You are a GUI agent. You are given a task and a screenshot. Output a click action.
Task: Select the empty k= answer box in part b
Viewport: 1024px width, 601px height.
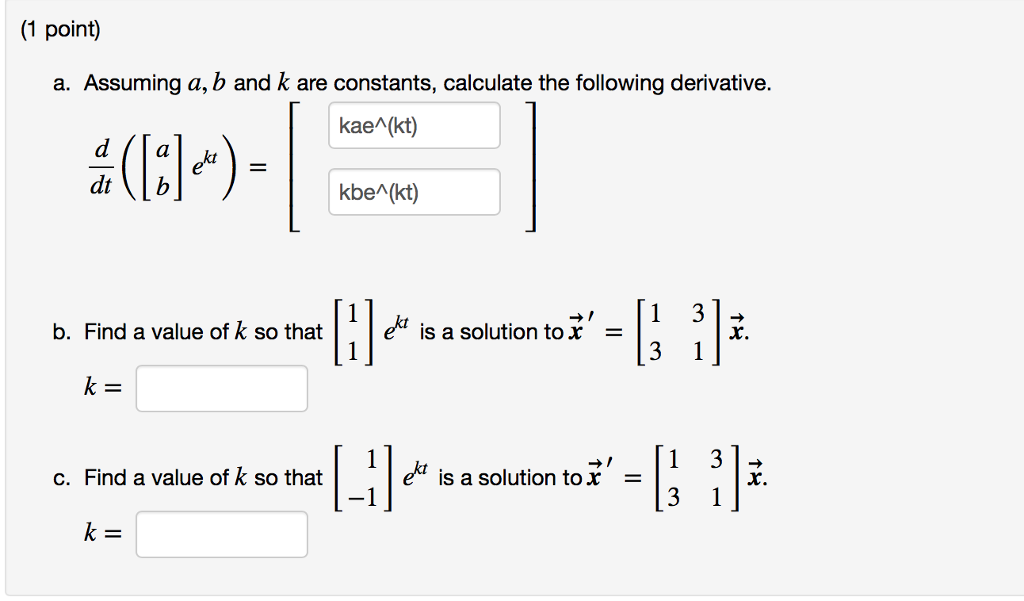tap(221, 388)
